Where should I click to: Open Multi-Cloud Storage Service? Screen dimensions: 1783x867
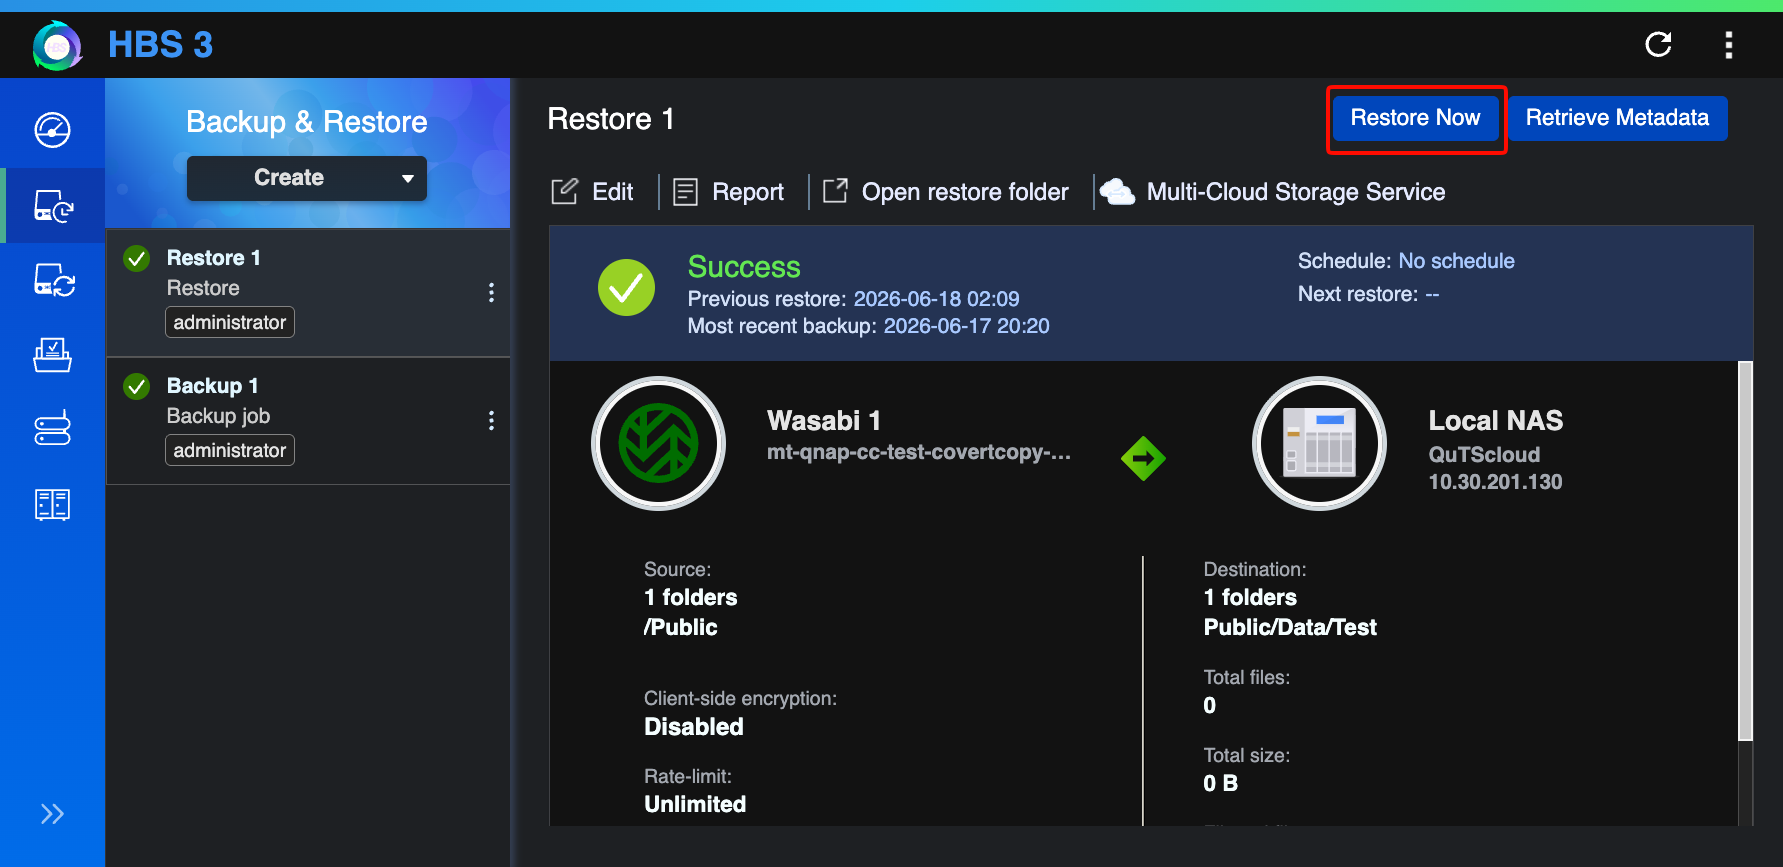pos(1273,192)
